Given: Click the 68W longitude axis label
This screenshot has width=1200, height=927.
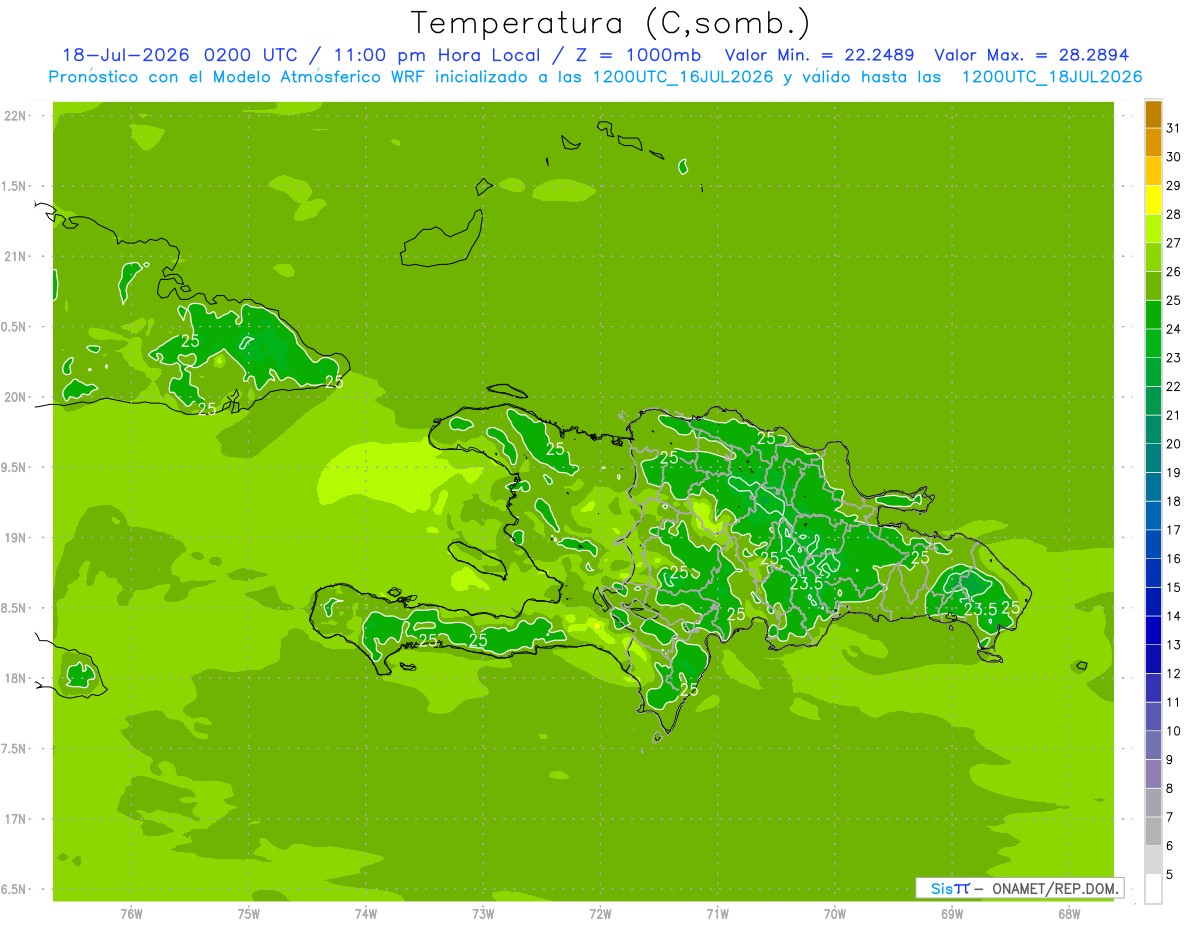Looking at the screenshot, I should 1069,913.
